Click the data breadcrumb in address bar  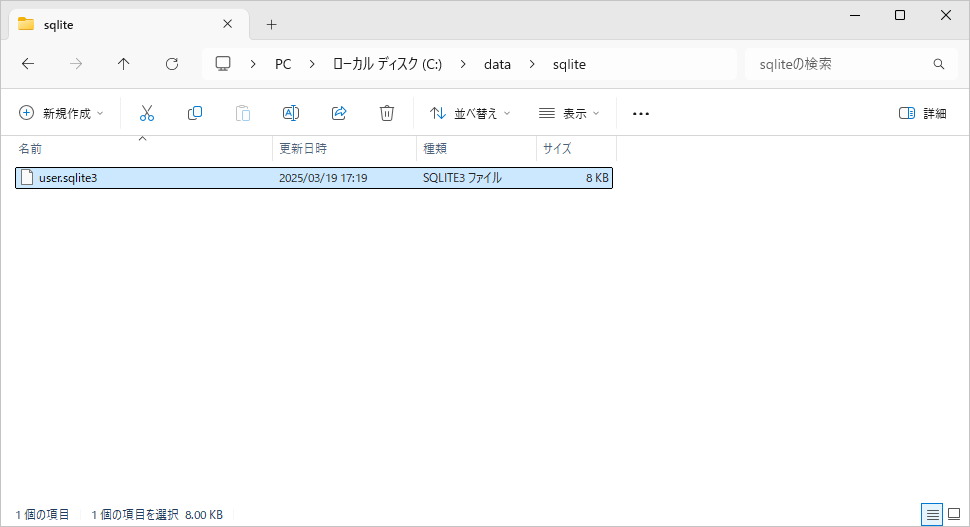[x=497, y=64]
